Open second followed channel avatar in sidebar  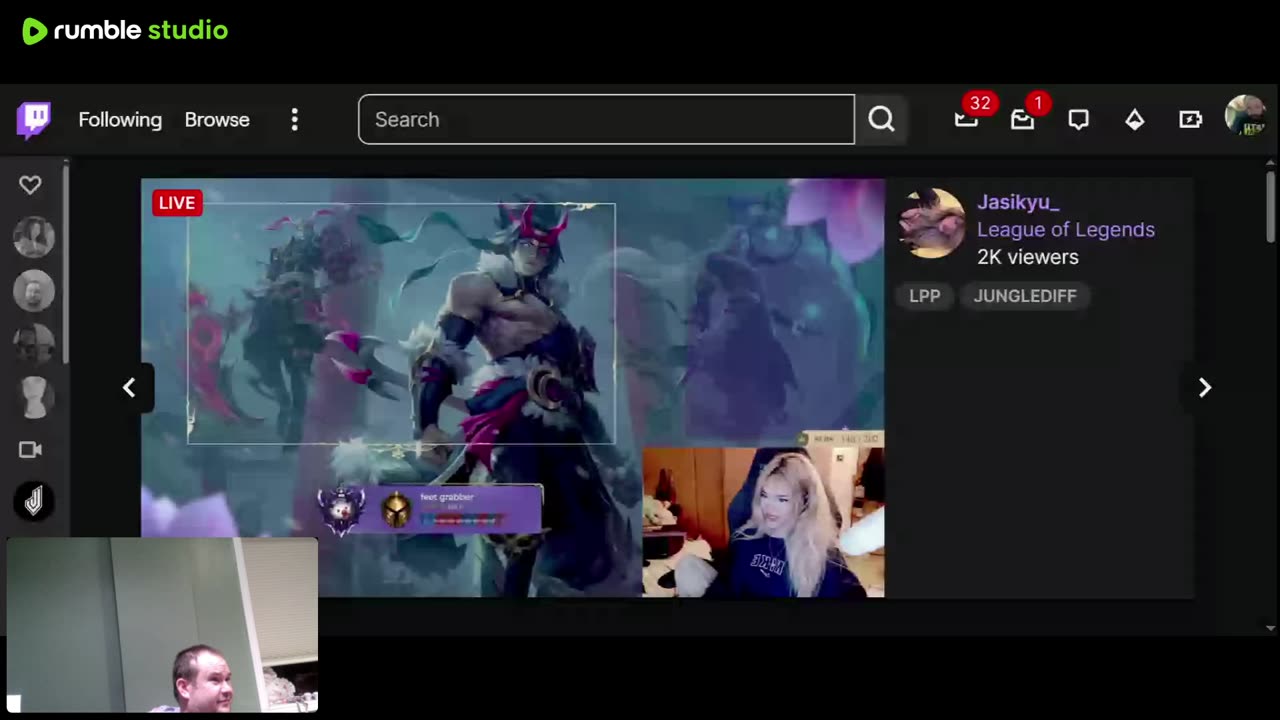click(x=34, y=290)
